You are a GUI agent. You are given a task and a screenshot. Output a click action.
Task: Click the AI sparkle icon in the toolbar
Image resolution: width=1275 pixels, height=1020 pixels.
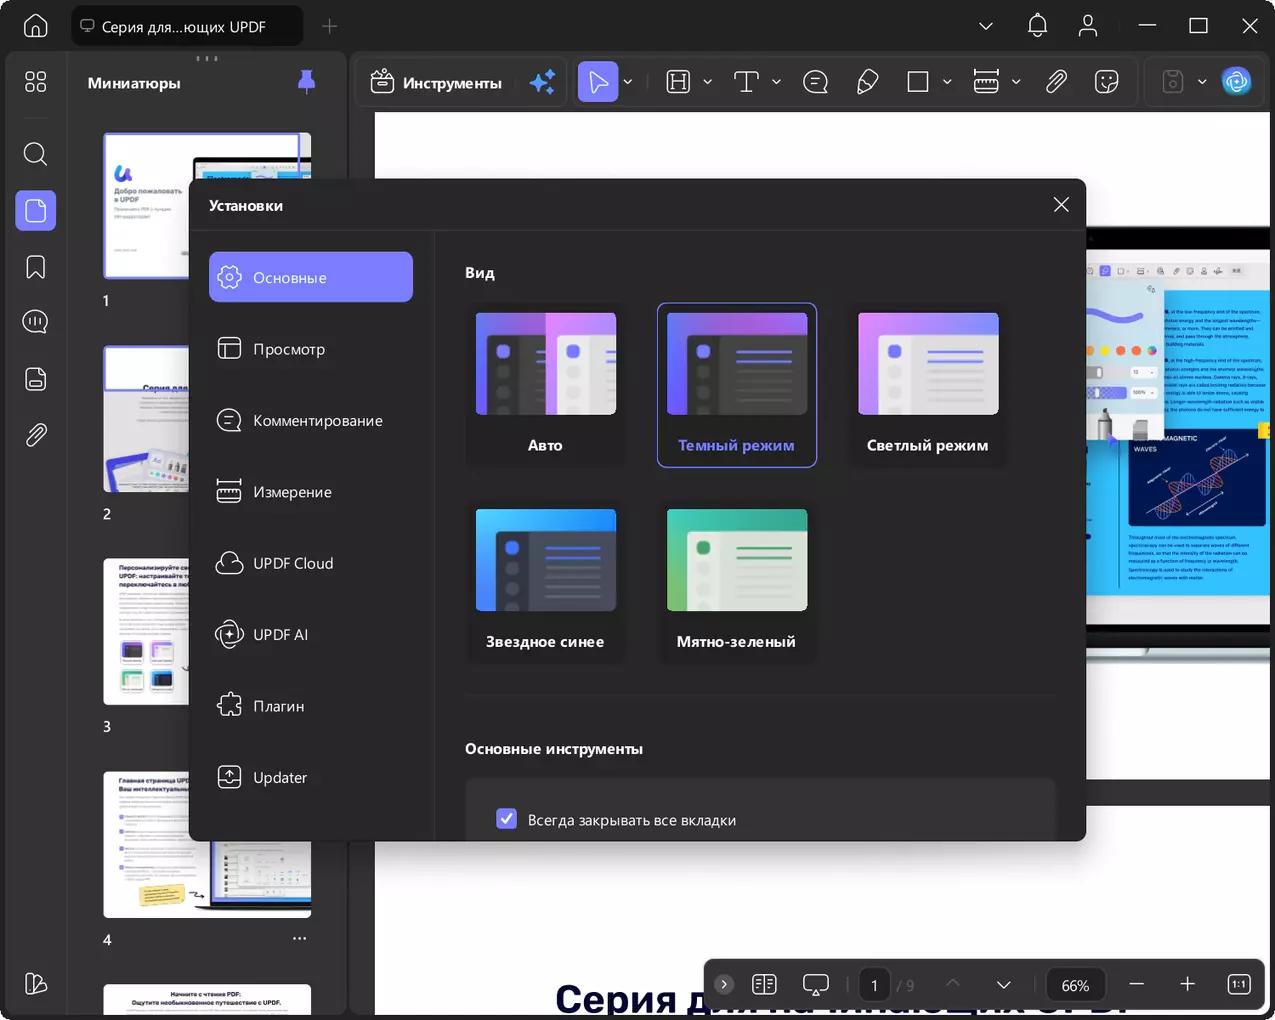tap(542, 82)
